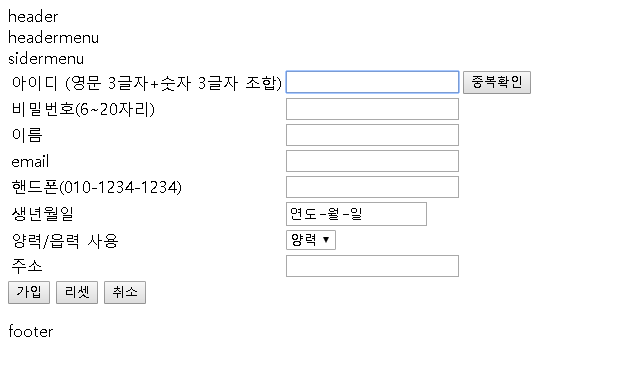Cancel with the 취소 button
The width and height of the screenshot is (632, 387).
pos(125,292)
